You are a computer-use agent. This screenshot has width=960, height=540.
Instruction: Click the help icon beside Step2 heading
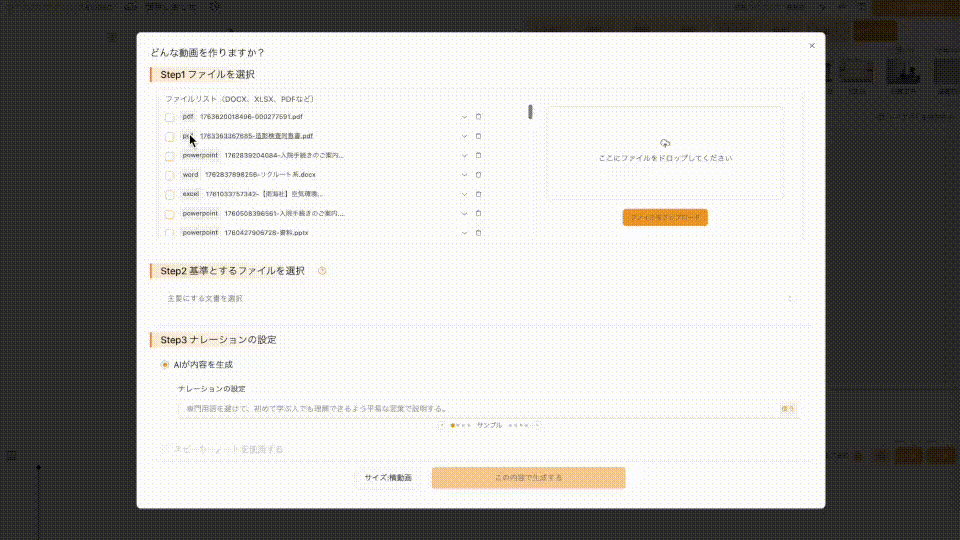[x=322, y=271]
